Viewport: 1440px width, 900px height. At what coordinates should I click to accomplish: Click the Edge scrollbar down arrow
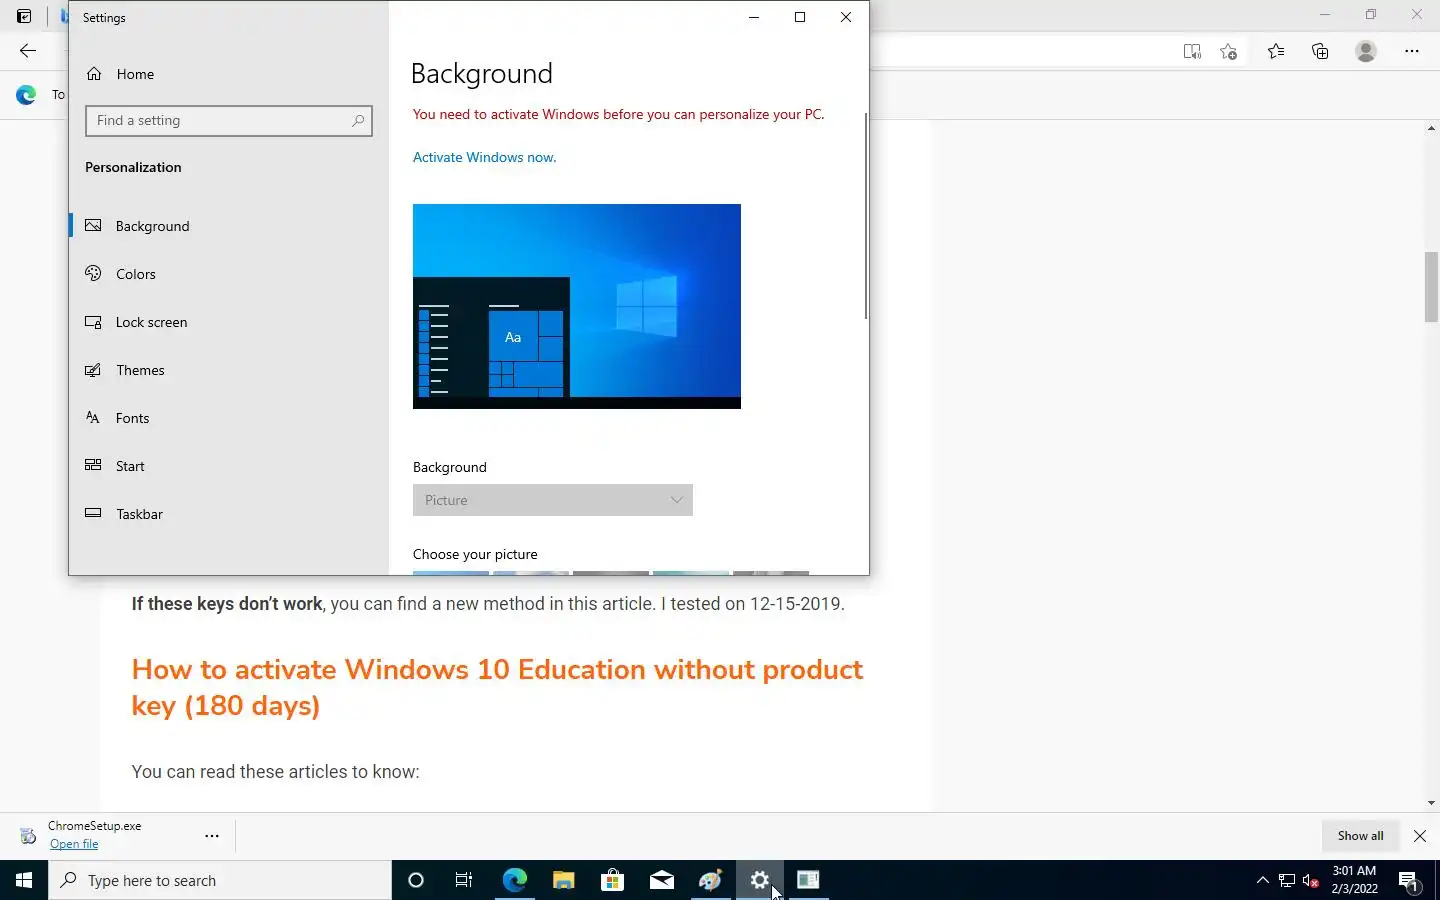[x=1432, y=803]
